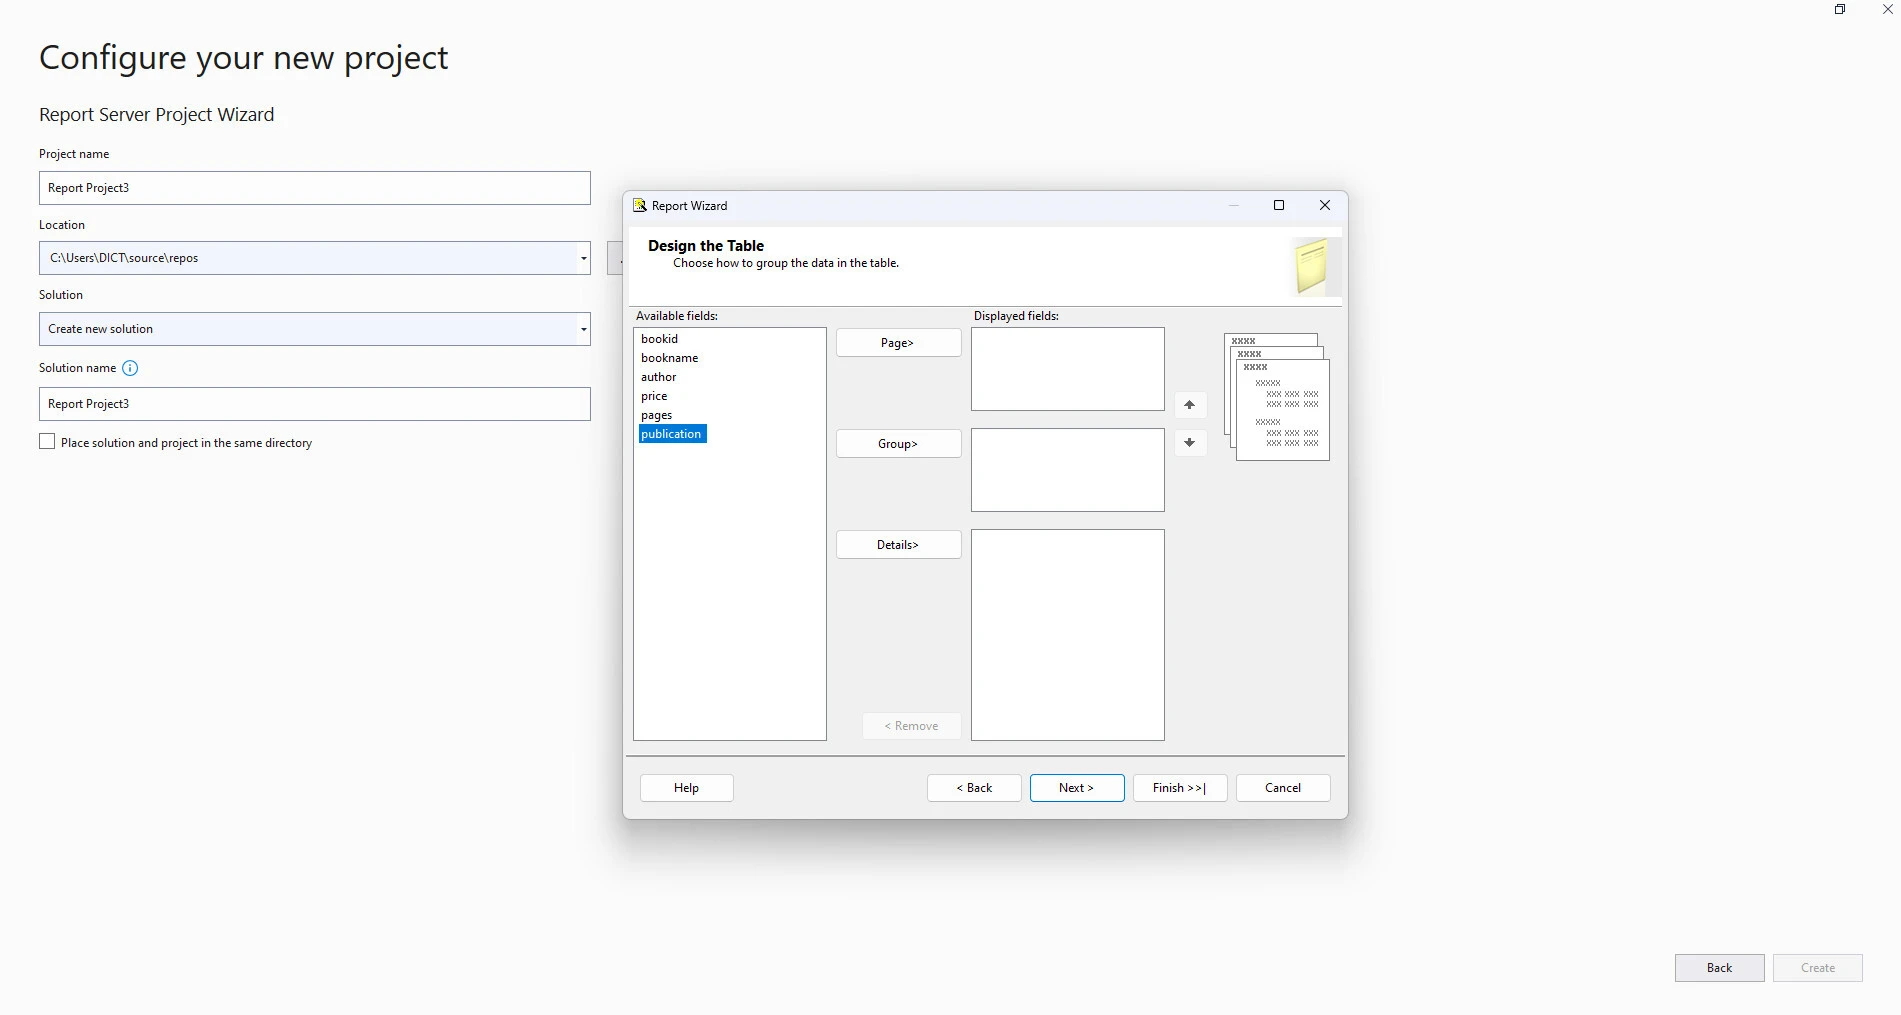Screen dimensions: 1901x1015
Task: Open Help for the Report Wizard
Action: tap(686, 788)
